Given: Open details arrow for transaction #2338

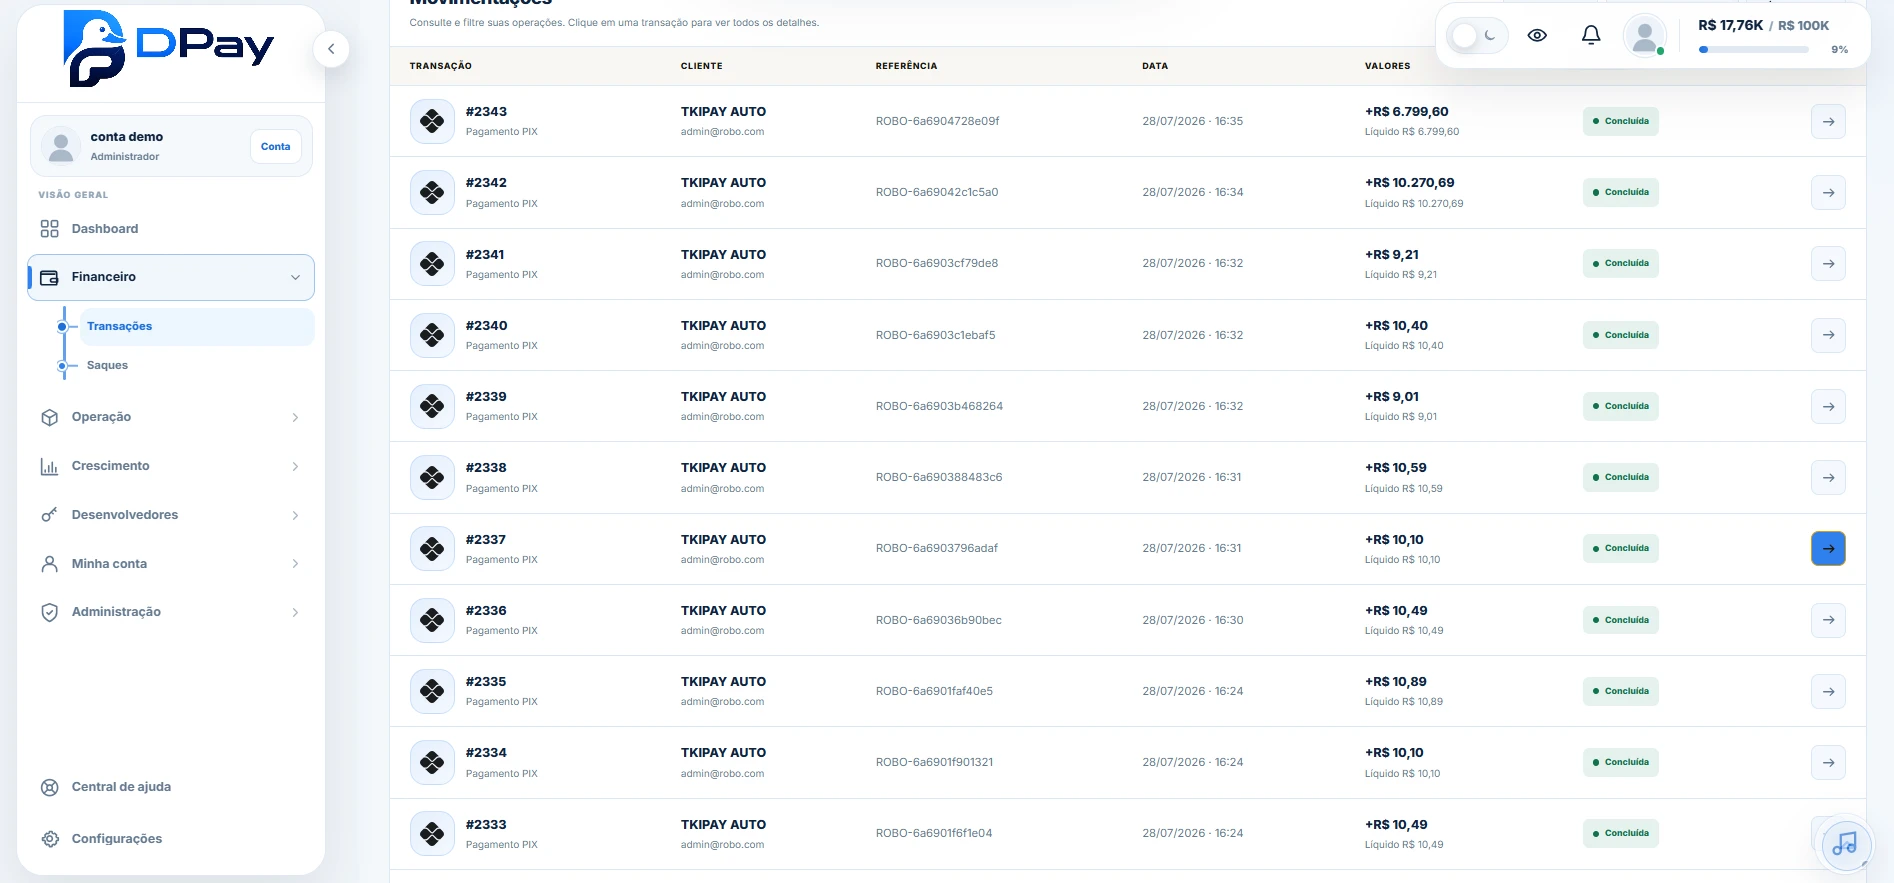Looking at the screenshot, I should [1828, 477].
